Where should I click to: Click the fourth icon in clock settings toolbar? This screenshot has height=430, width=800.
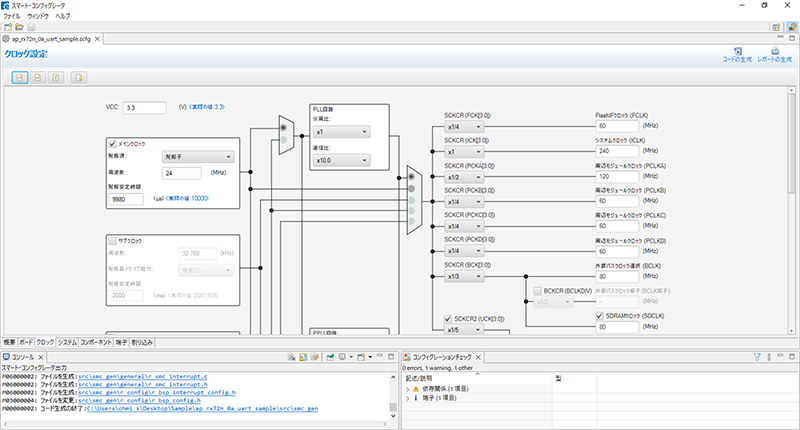point(79,78)
